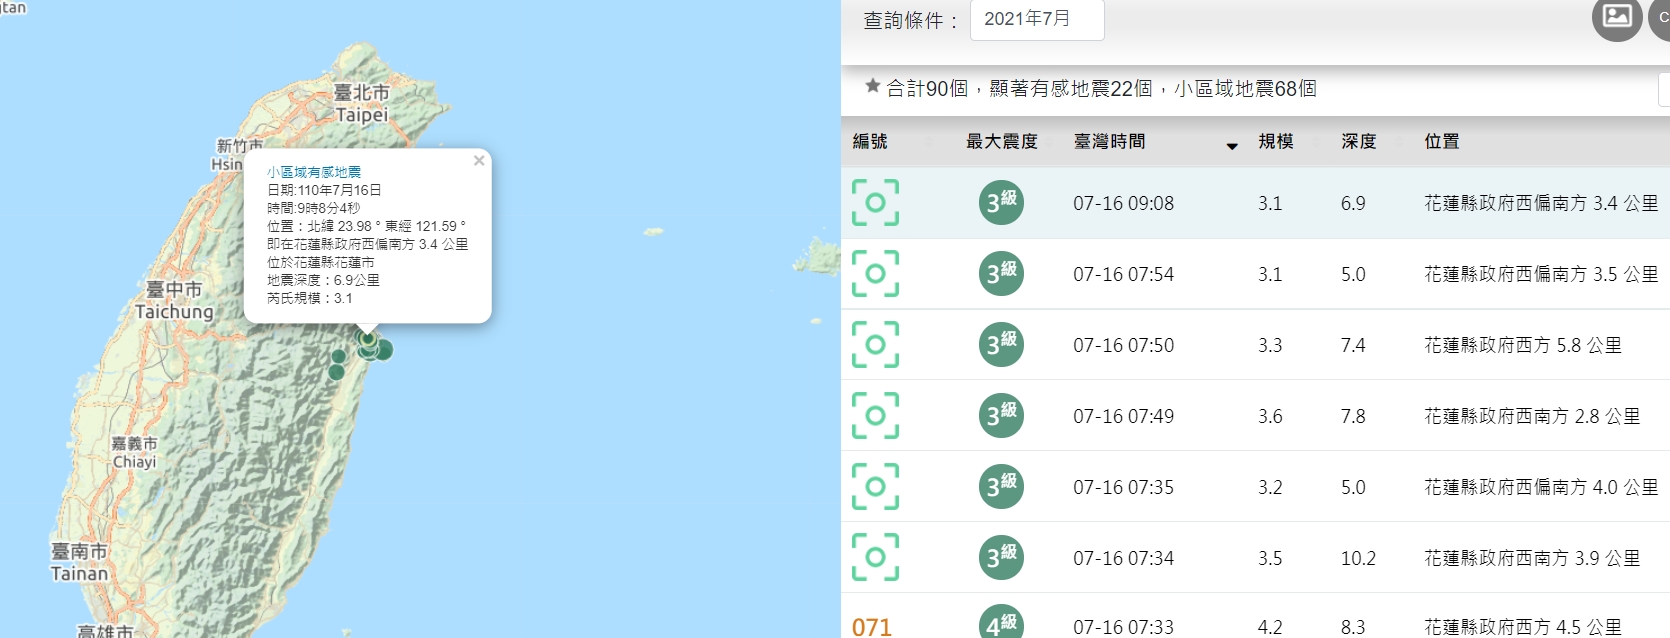Click the time cell 07-16 07:34

[1124, 558]
